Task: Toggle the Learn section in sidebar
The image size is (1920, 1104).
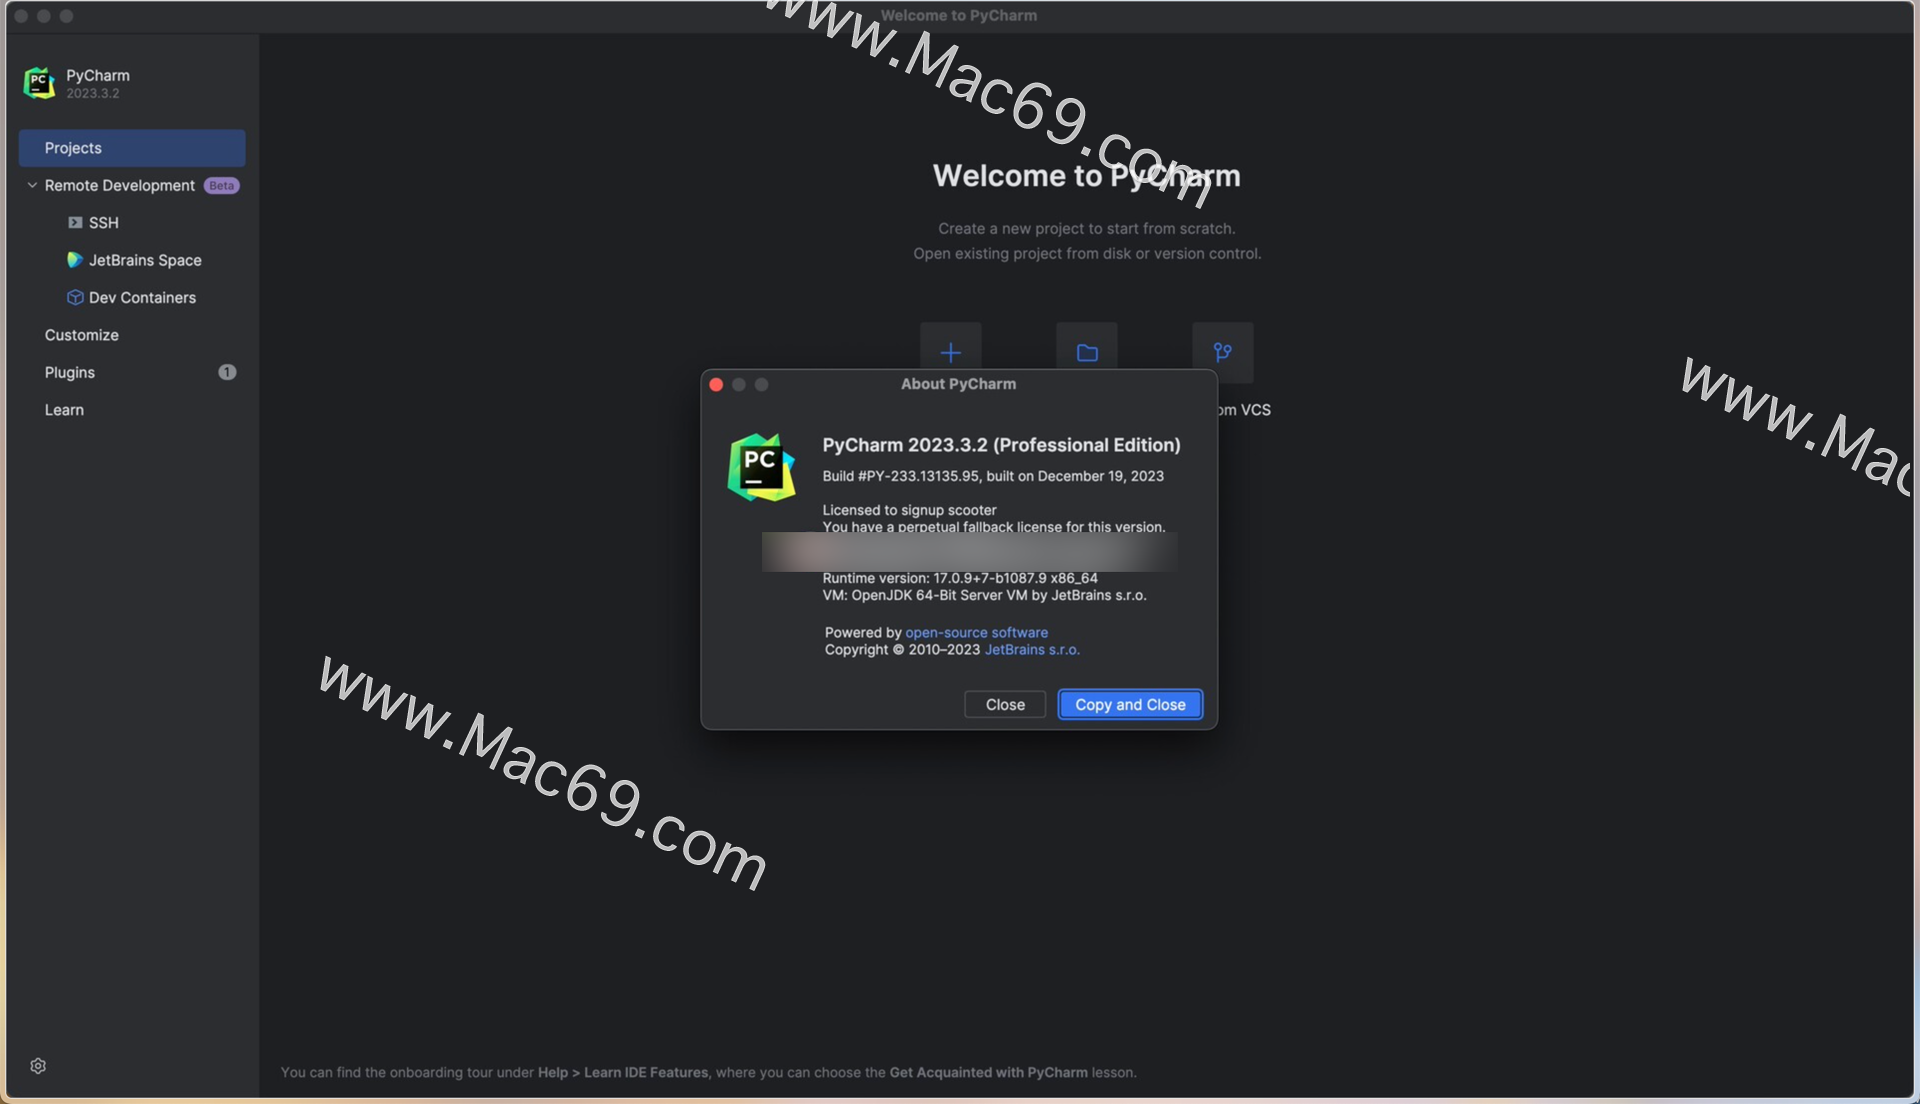Action: point(63,410)
